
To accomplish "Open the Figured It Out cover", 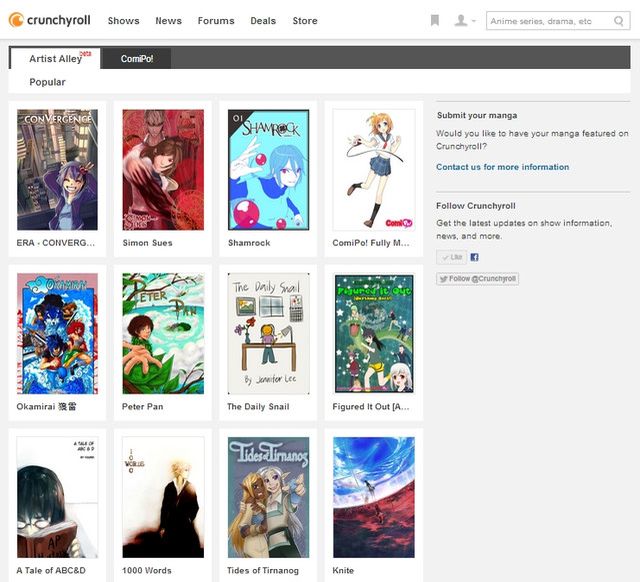I will pyautogui.click(x=373, y=333).
